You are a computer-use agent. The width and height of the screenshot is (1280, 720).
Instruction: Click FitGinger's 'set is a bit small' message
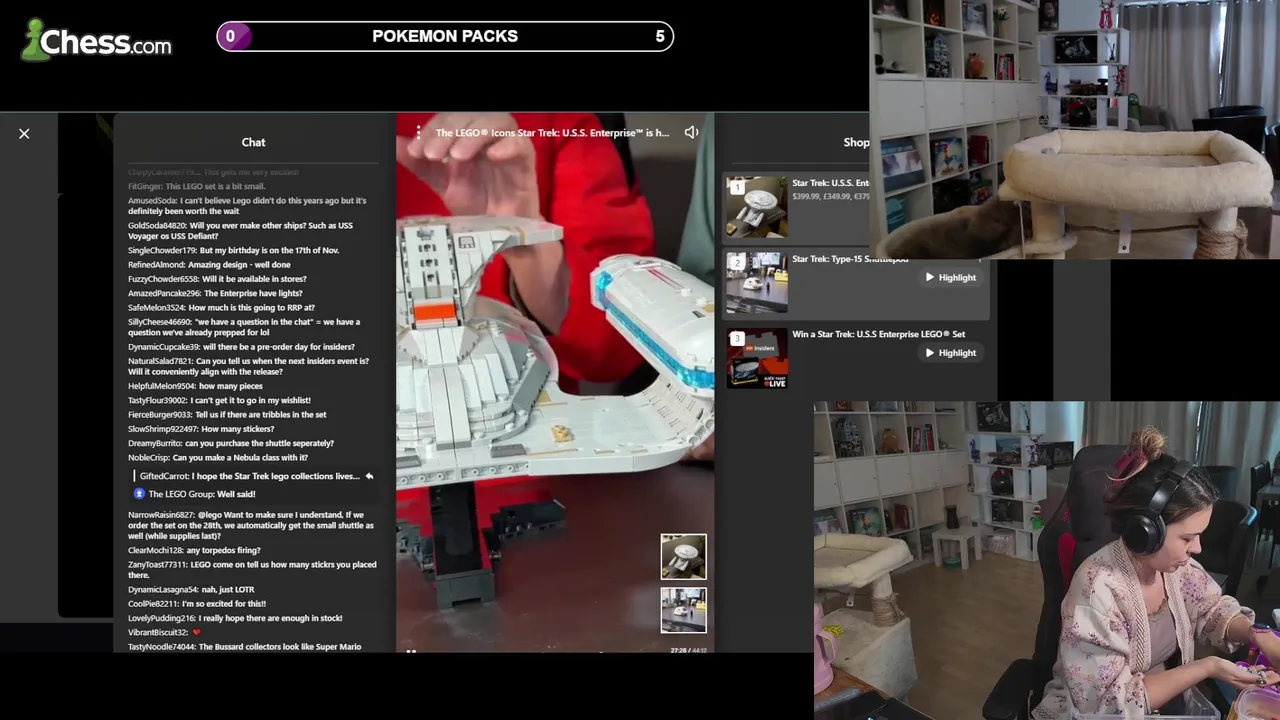[197, 186]
